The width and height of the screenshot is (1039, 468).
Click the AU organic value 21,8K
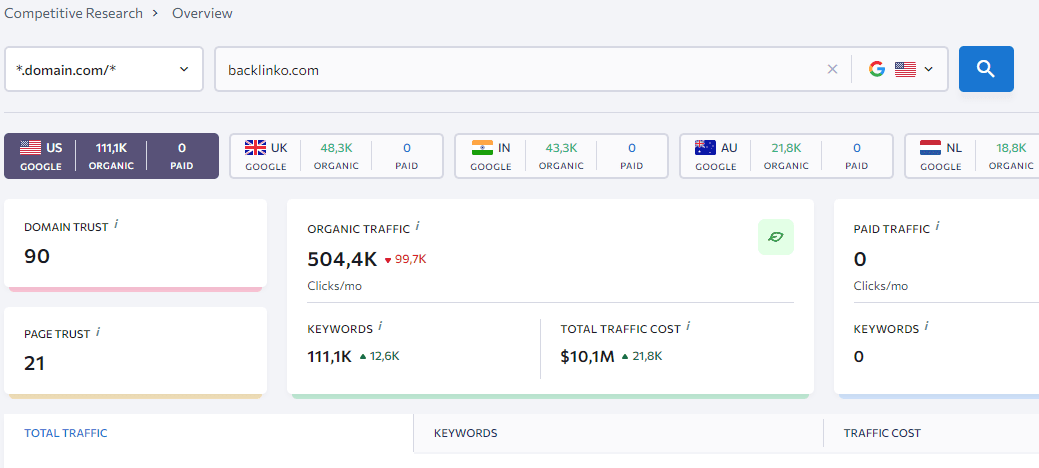click(x=786, y=148)
